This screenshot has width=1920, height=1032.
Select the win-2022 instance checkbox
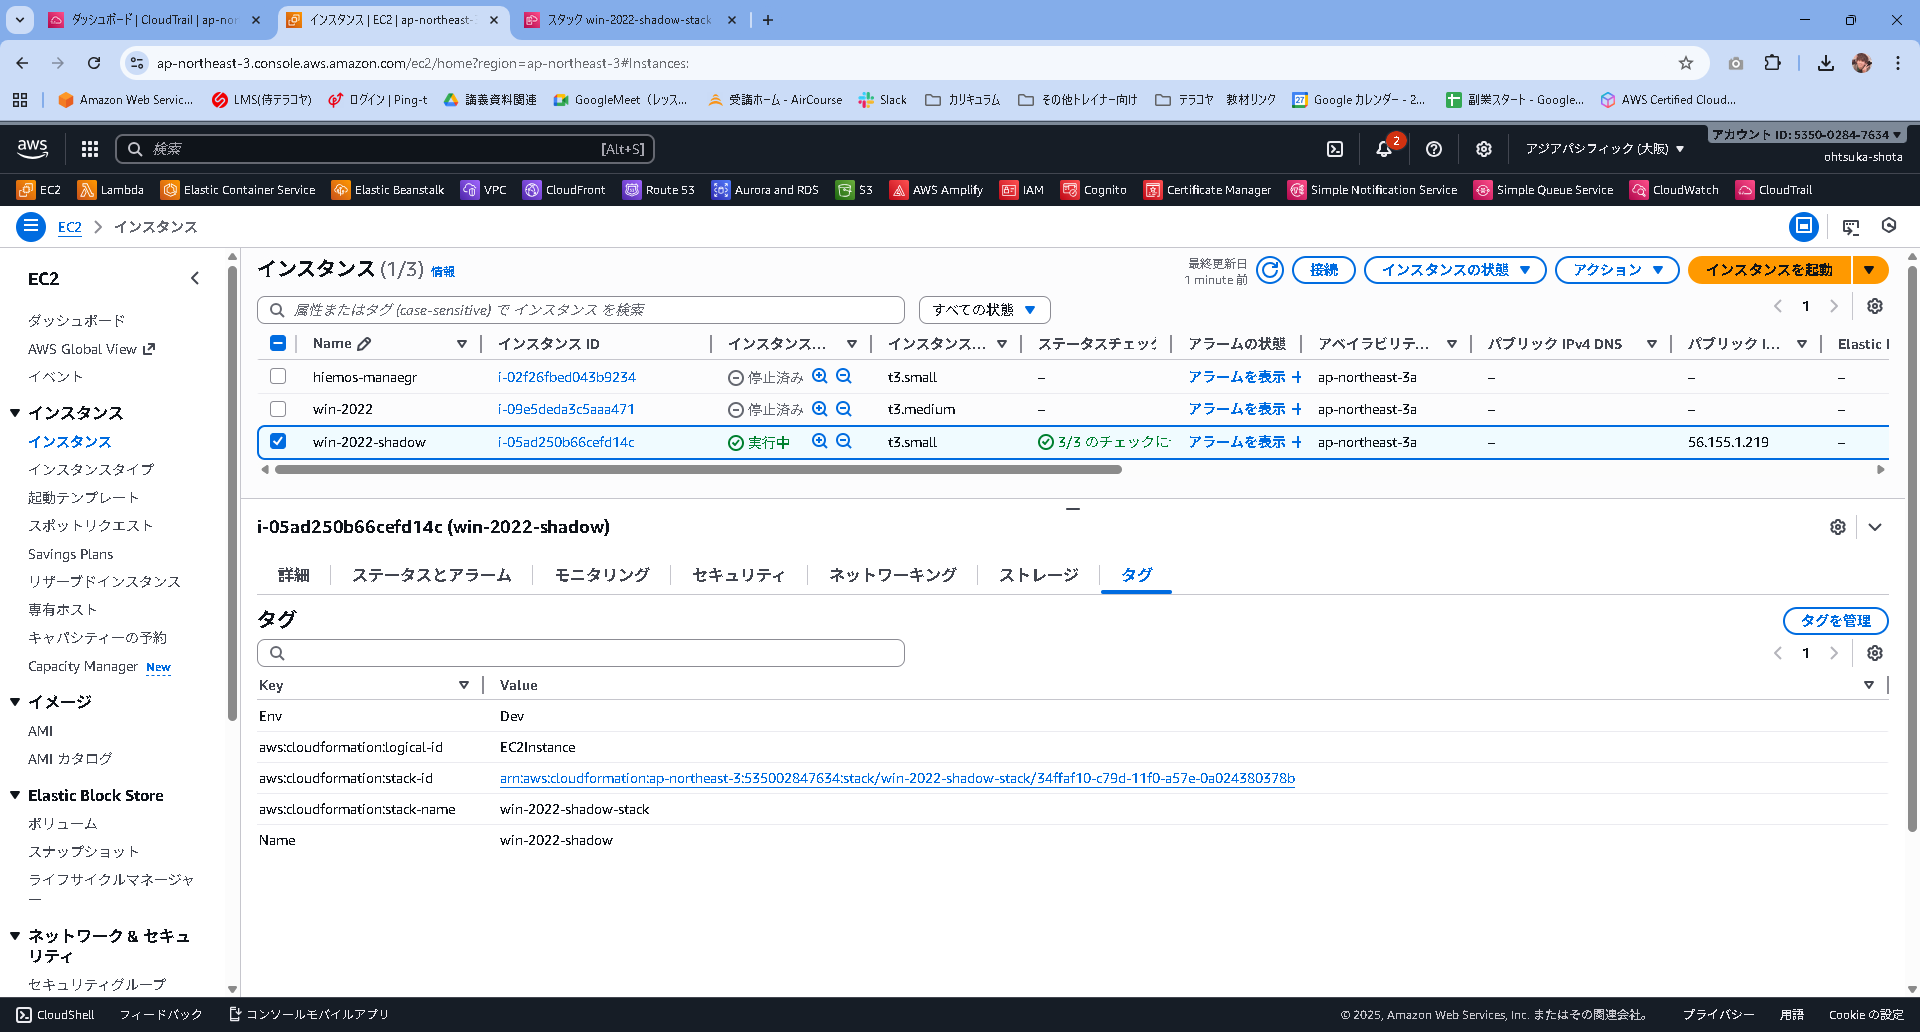278,409
